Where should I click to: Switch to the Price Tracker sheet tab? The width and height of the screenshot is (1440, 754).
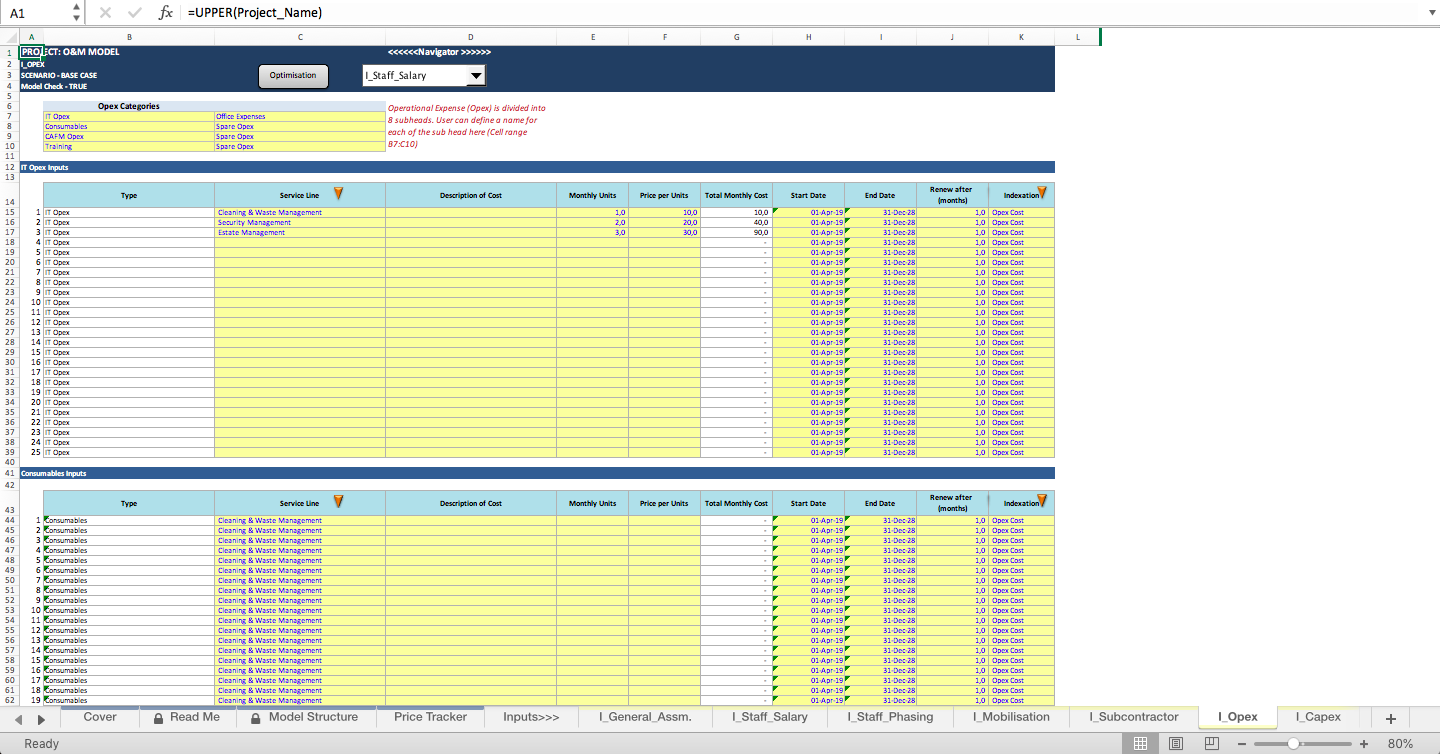pos(429,717)
